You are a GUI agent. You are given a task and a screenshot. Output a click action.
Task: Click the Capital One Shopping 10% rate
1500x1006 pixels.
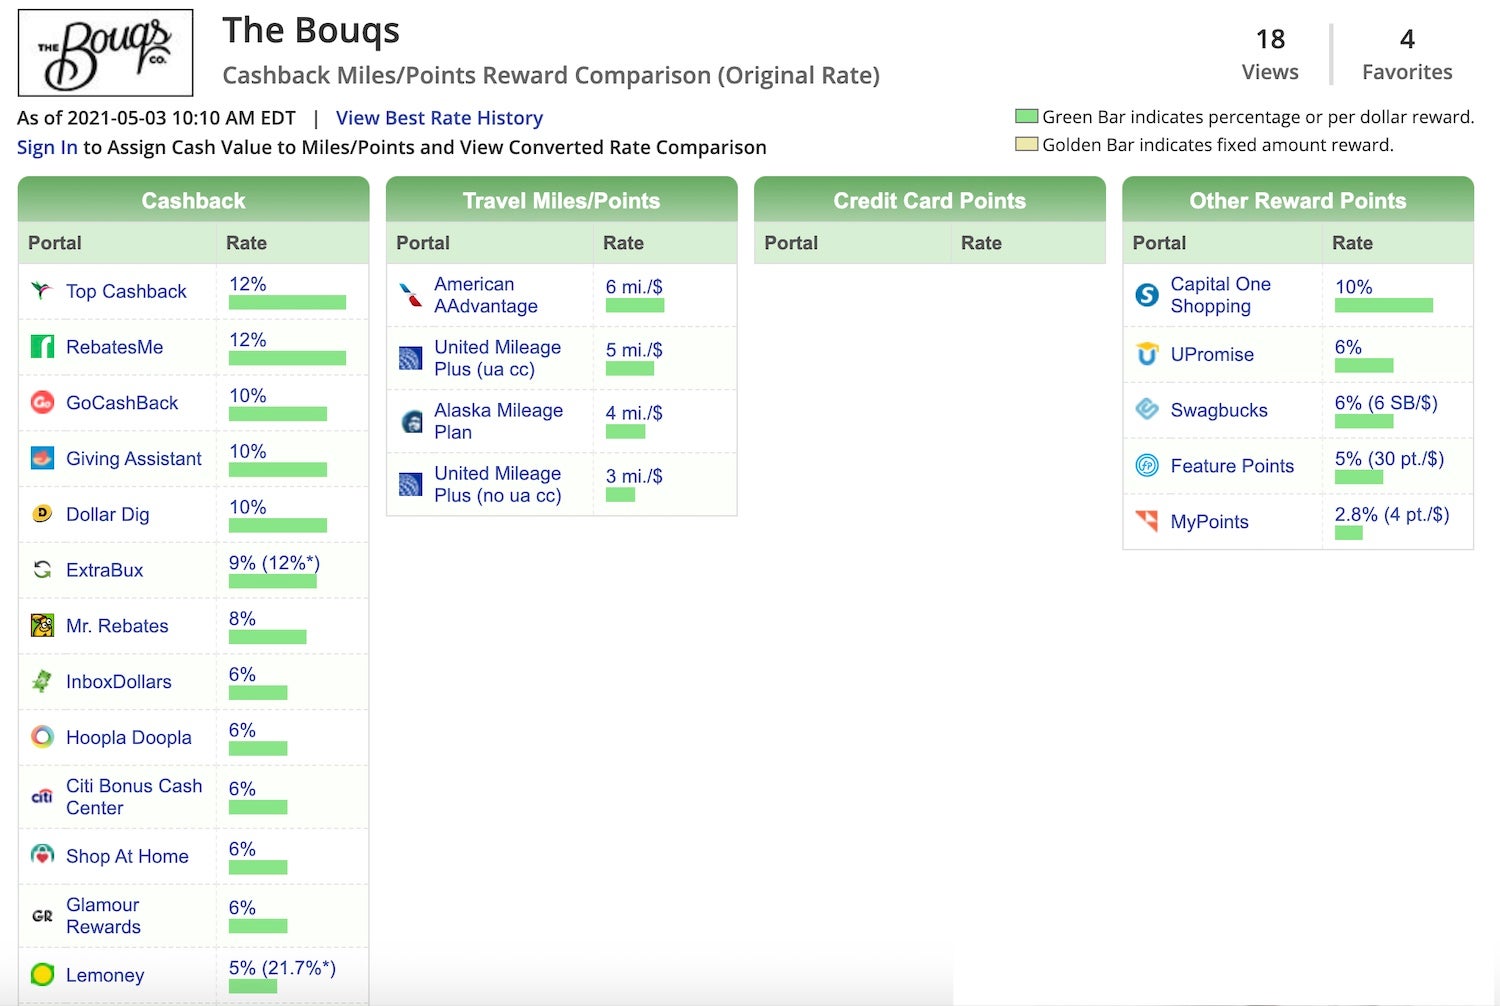tap(1354, 287)
